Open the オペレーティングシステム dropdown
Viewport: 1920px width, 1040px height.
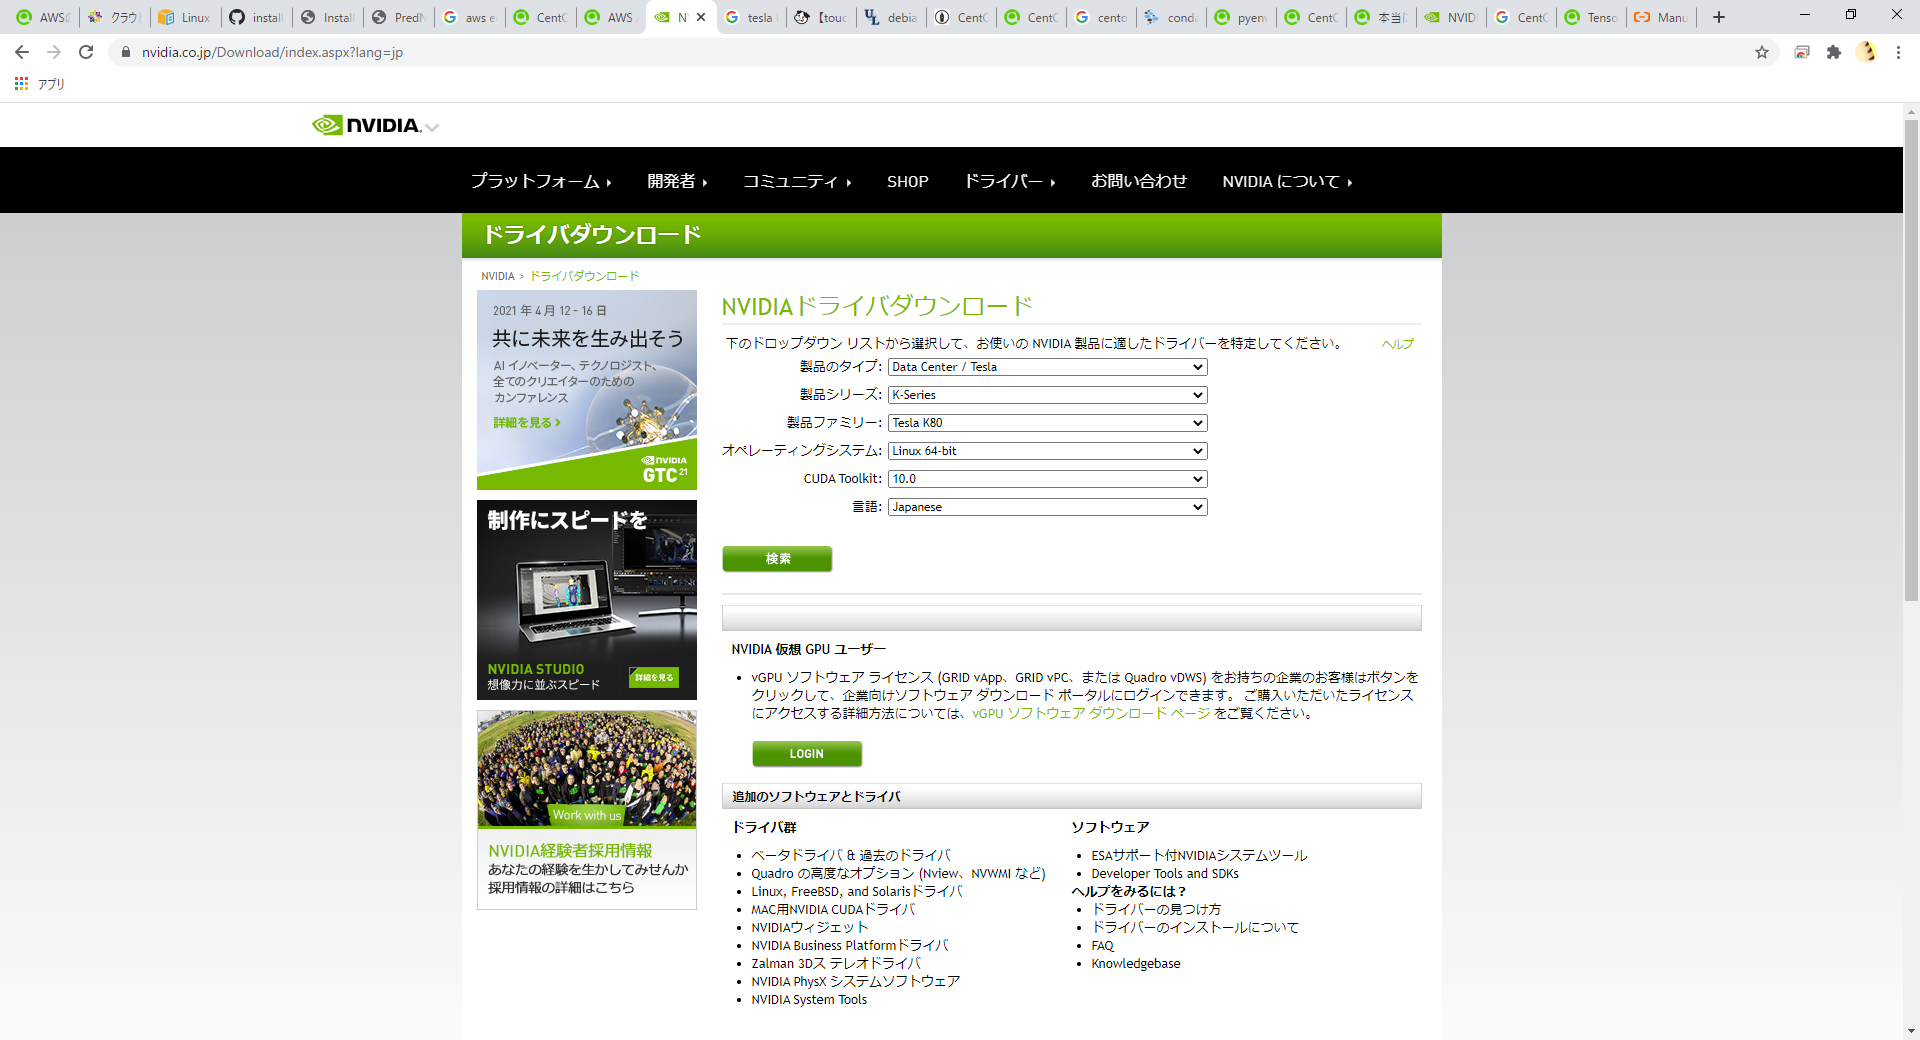pyautogui.click(x=1047, y=451)
